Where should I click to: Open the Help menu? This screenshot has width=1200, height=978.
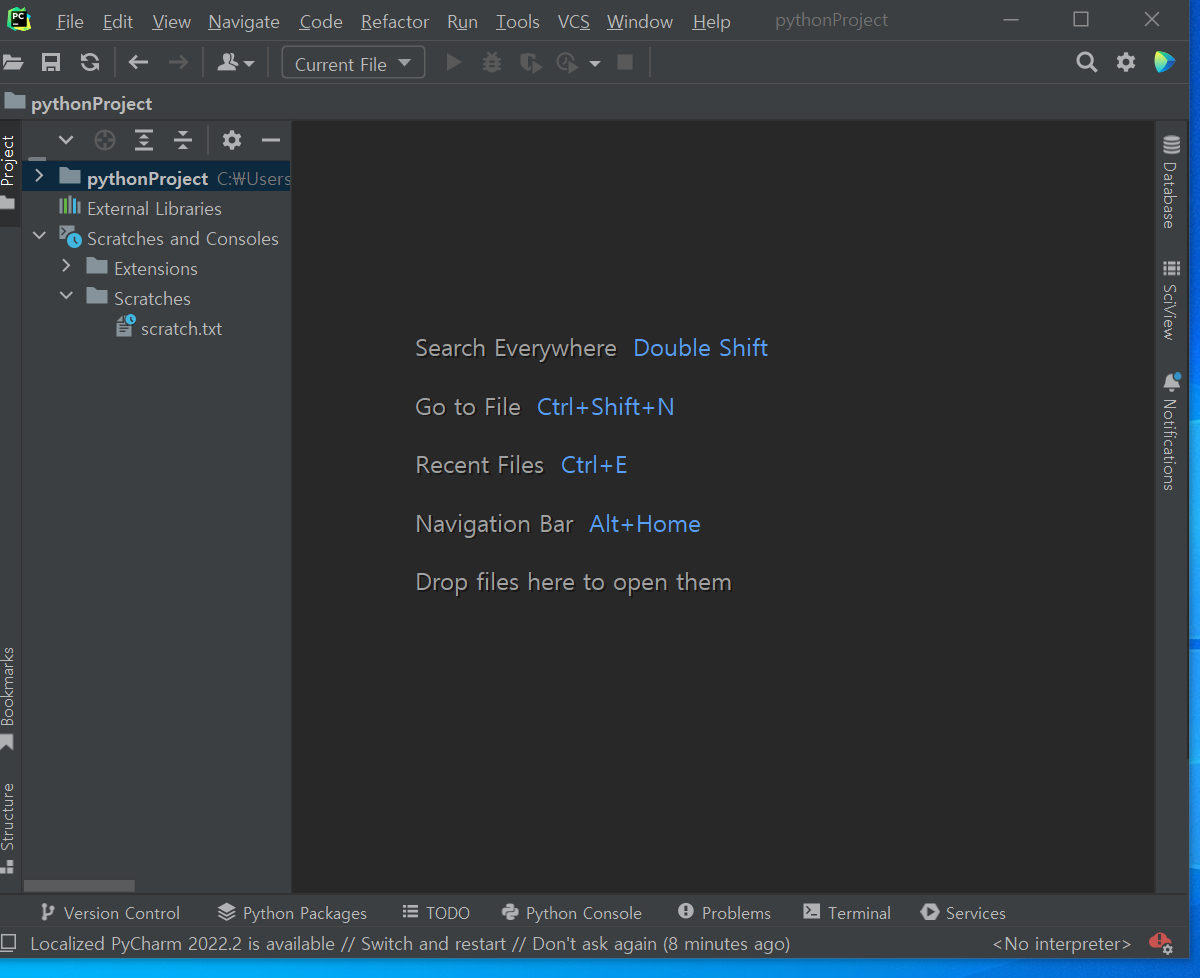pos(711,21)
